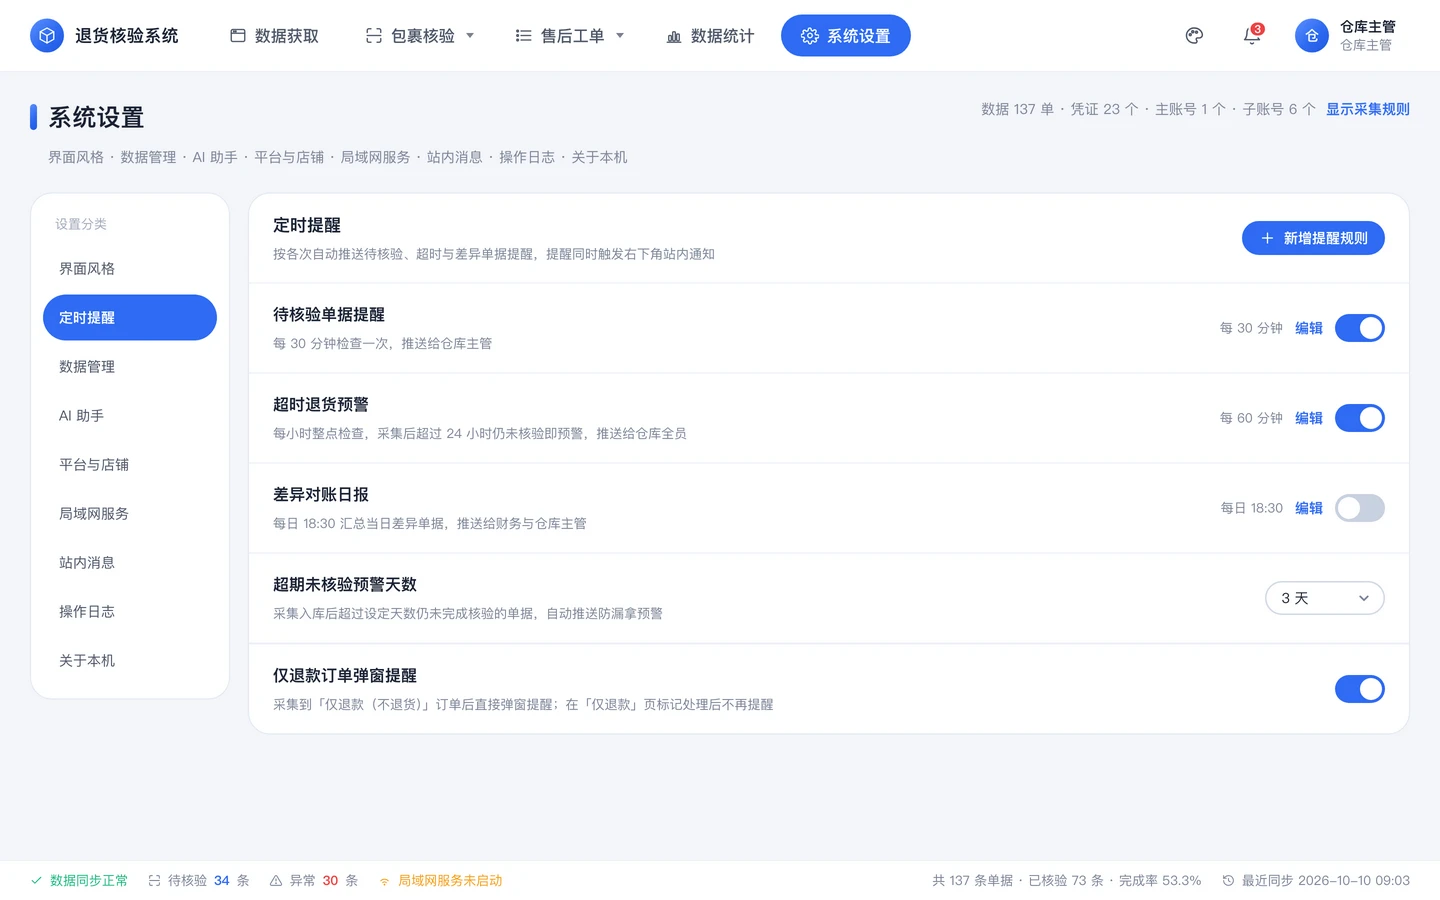The height and width of the screenshot is (900, 1440).
Task: Open the notification bell icon
Action: click(1252, 36)
